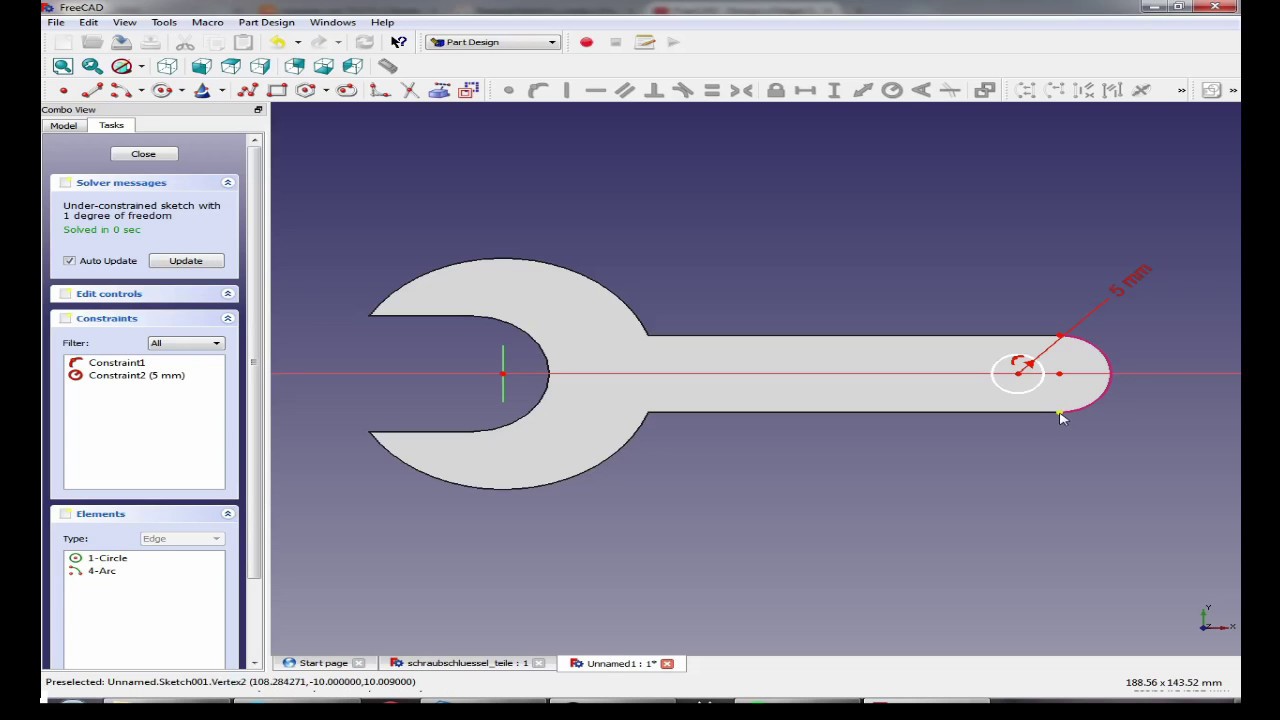Select the circle creation tool

point(162,91)
